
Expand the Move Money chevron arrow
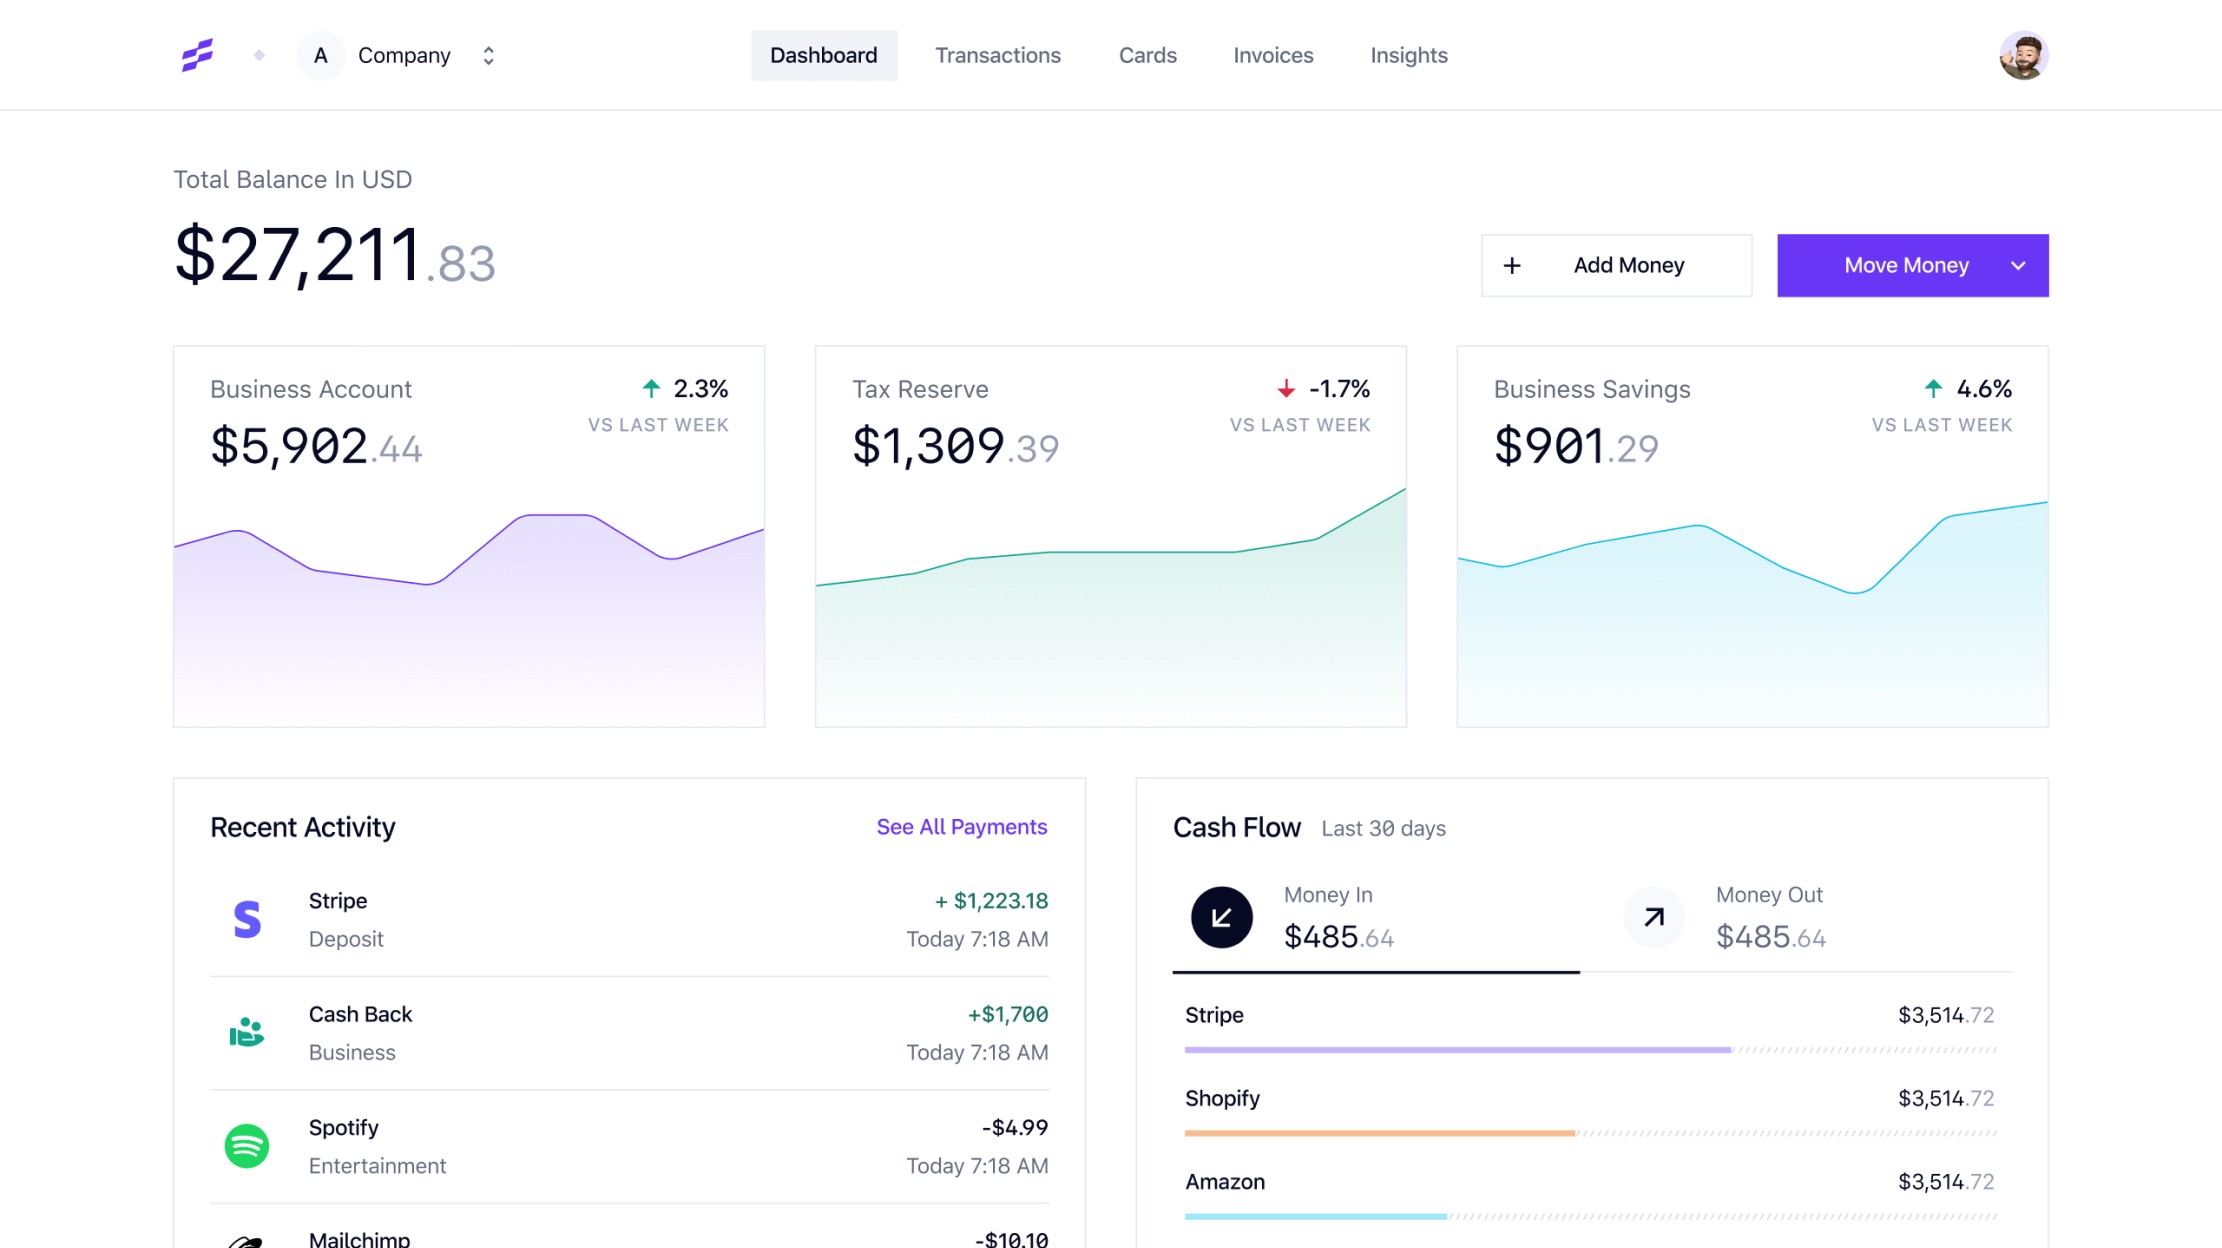pyautogui.click(x=2018, y=265)
